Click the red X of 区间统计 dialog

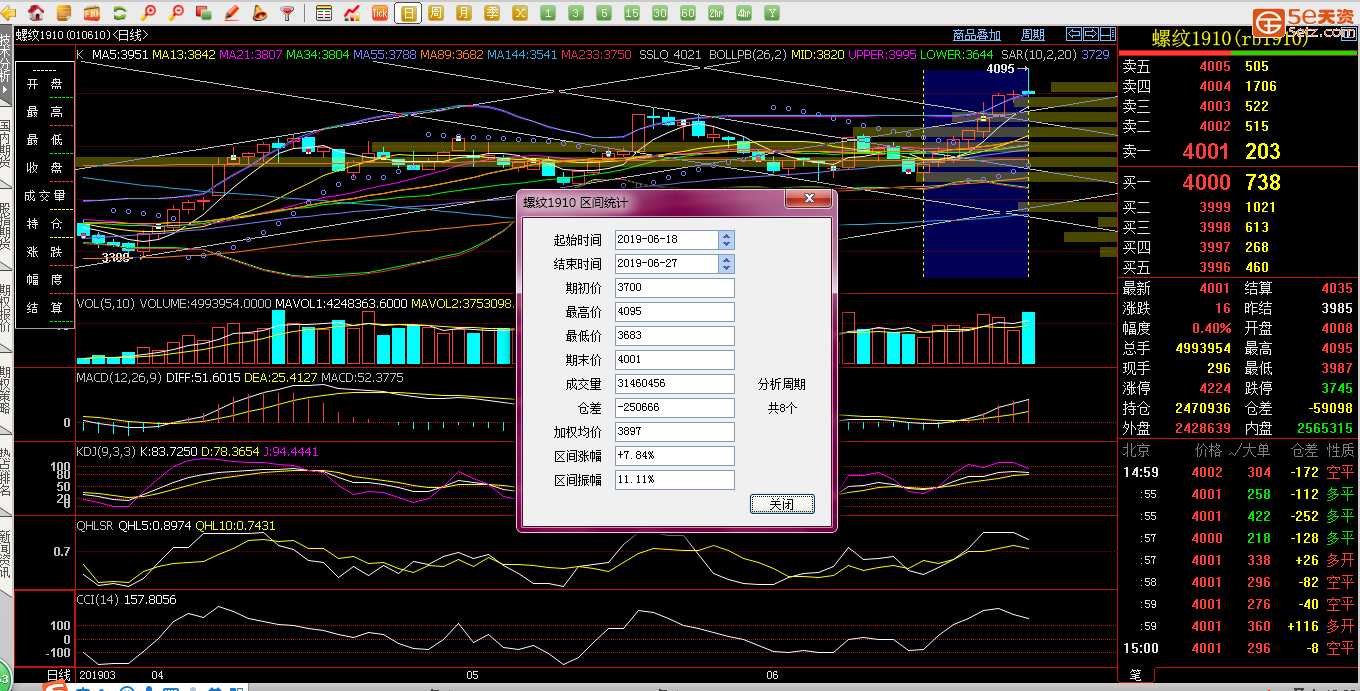coord(808,200)
